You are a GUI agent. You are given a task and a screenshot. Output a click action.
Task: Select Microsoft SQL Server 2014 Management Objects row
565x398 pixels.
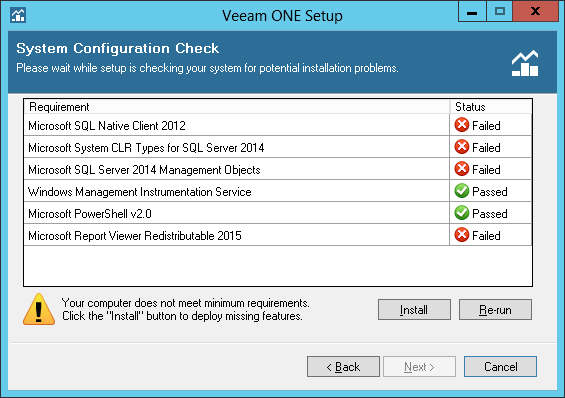pyautogui.click(x=278, y=169)
